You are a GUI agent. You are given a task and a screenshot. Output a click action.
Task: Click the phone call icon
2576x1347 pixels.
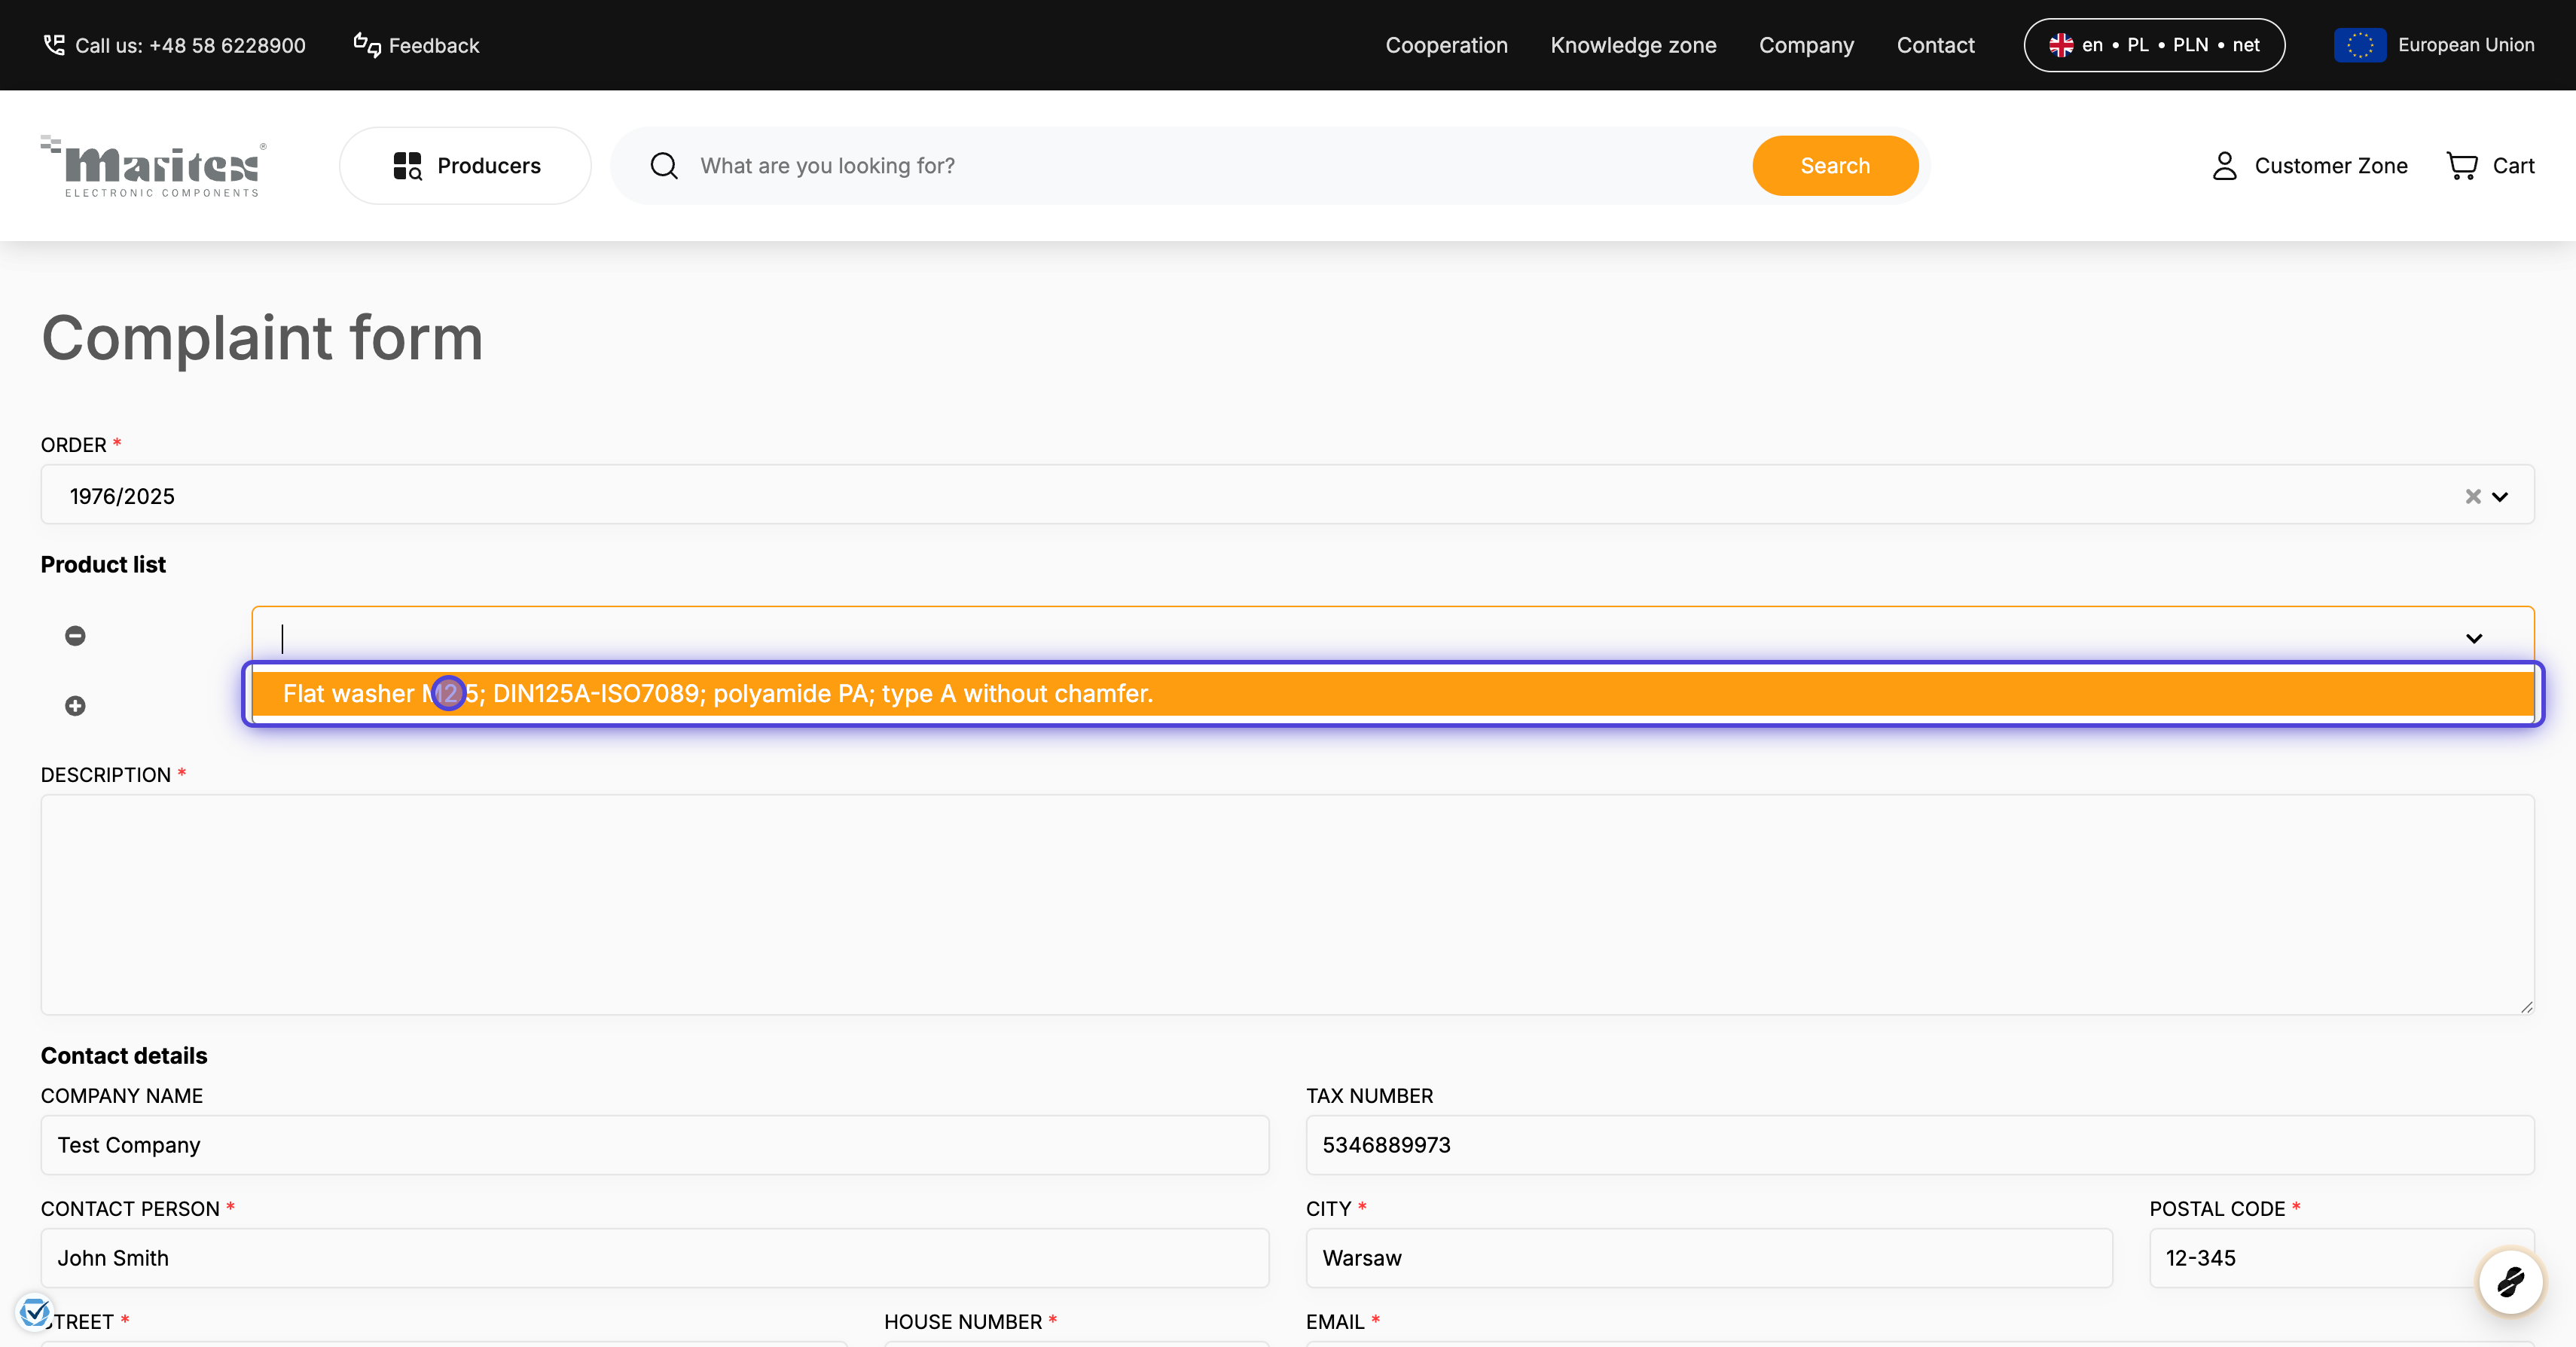click(x=54, y=45)
